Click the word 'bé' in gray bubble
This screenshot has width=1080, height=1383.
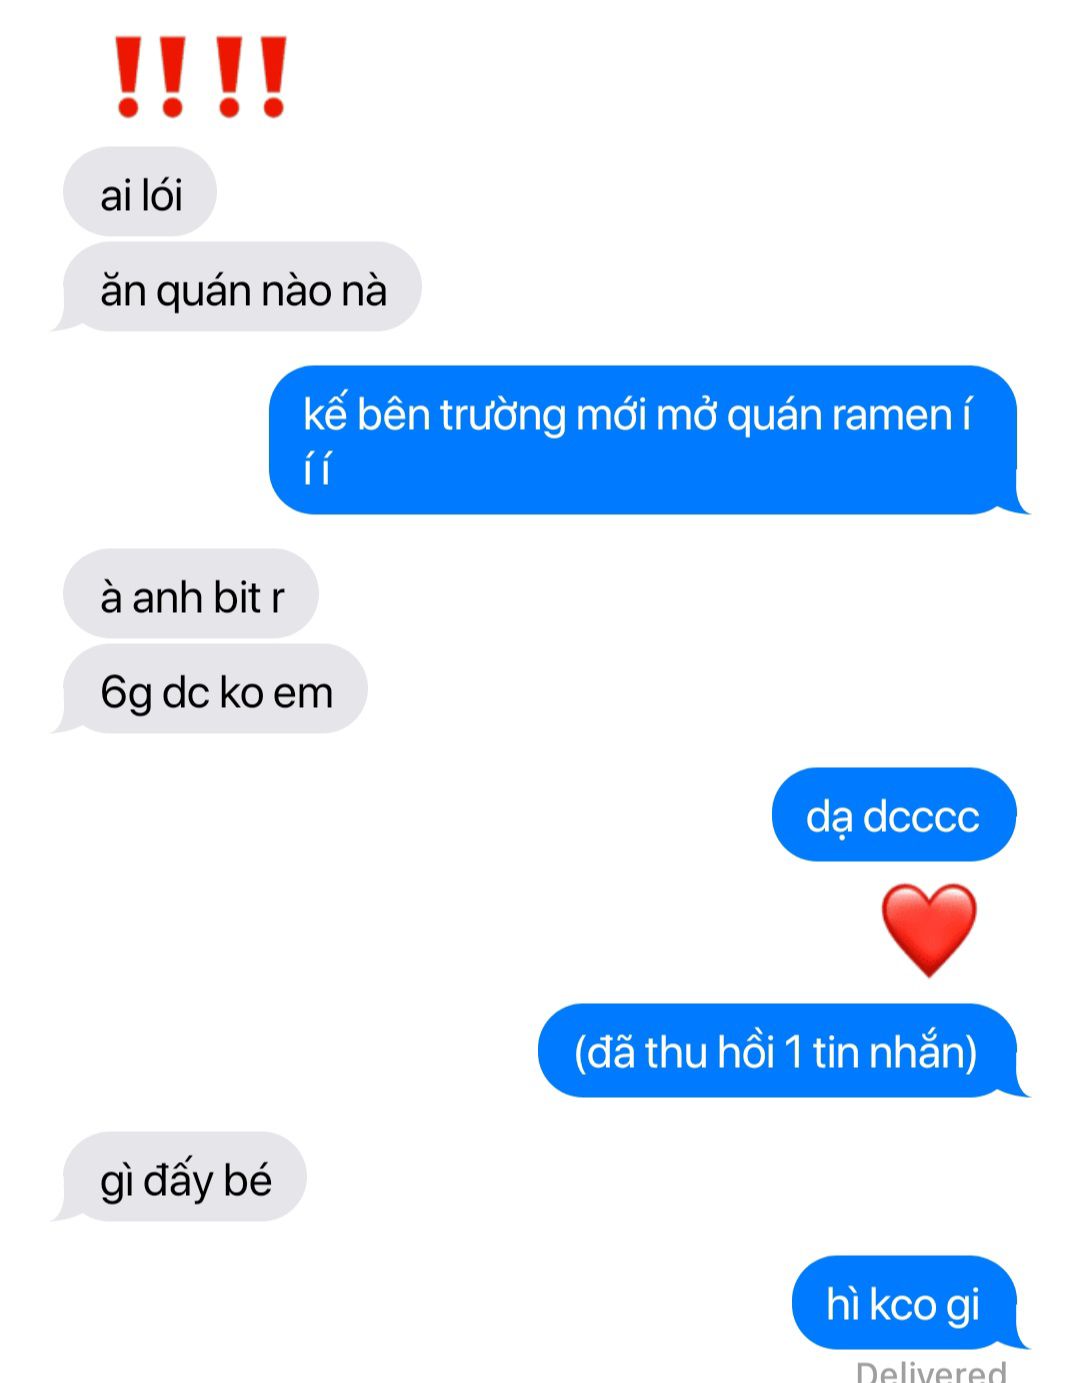(x=248, y=1180)
